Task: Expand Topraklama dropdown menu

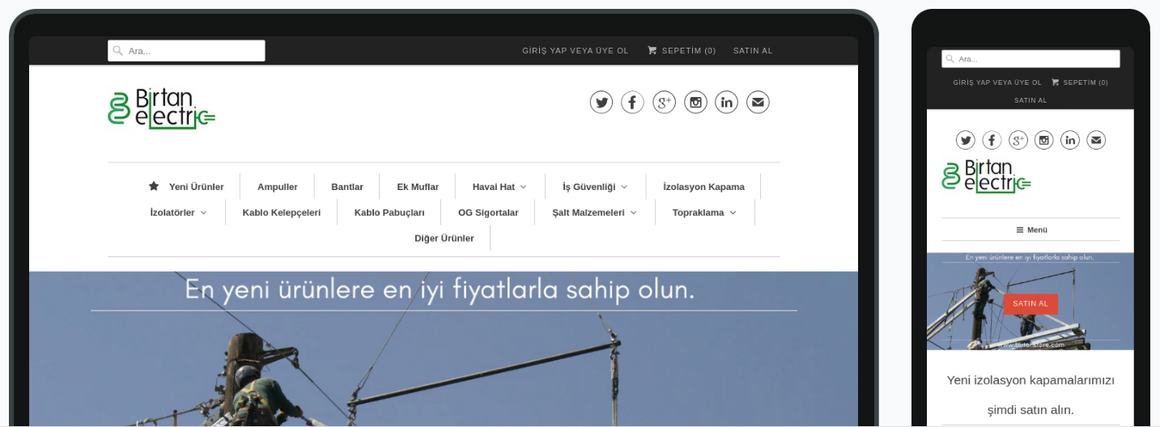Action: (x=704, y=212)
